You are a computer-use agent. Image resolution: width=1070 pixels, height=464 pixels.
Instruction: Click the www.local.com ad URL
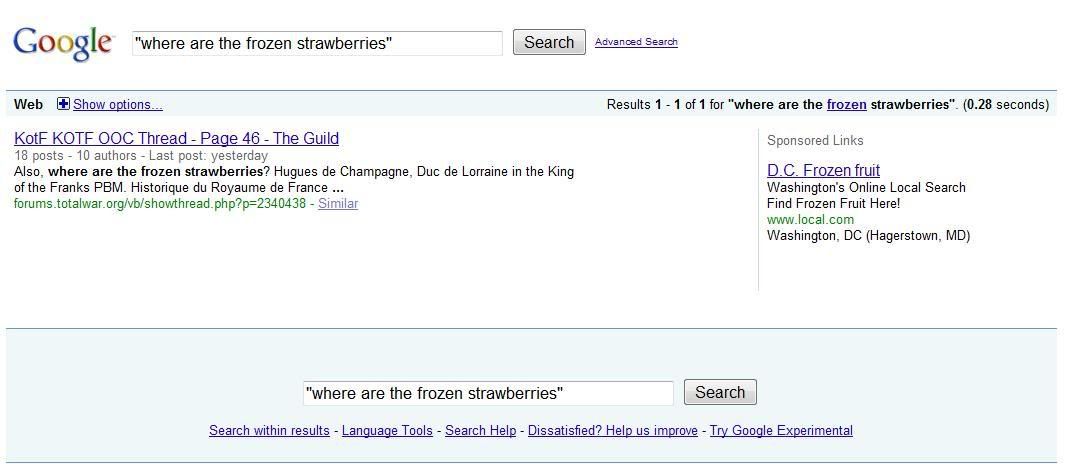[x=810, y=220]
